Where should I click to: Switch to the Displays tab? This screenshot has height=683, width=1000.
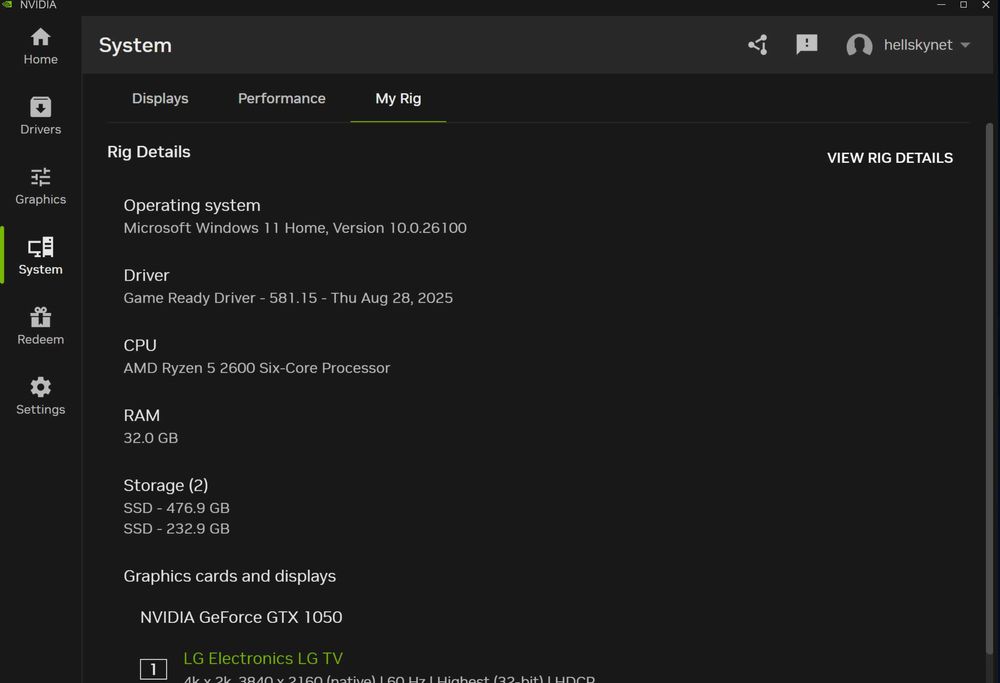click(x=160, y=98)
